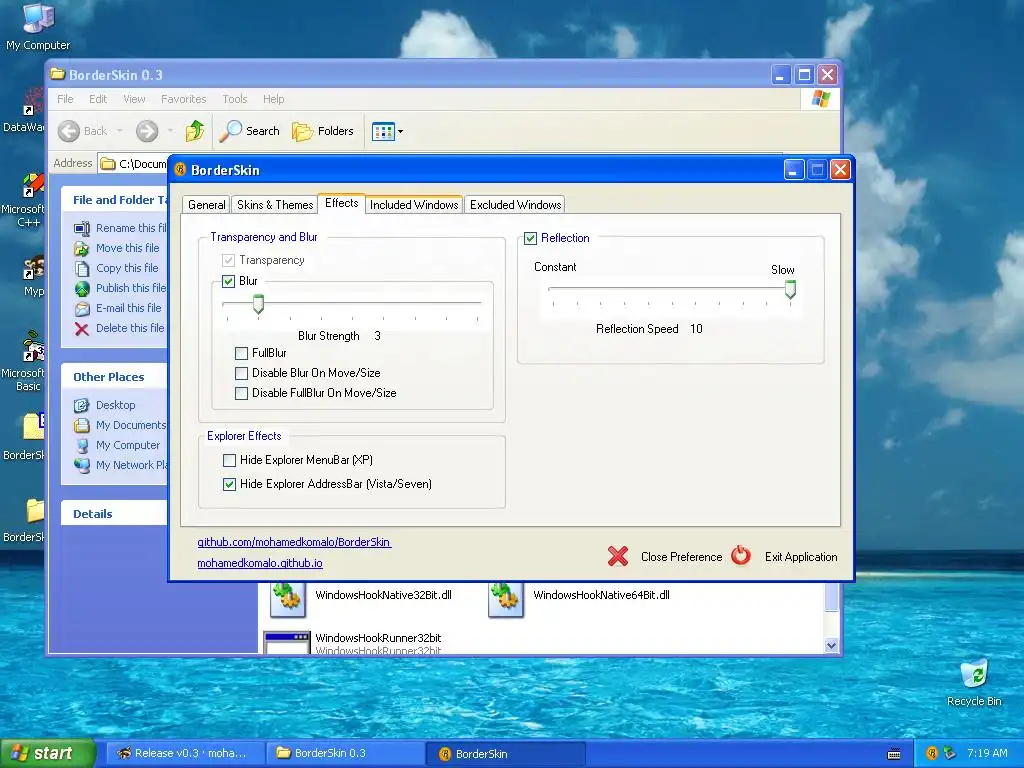Open the mohamedkomalo.github.io link
1024x768 pixels.
tap(260, 563)
